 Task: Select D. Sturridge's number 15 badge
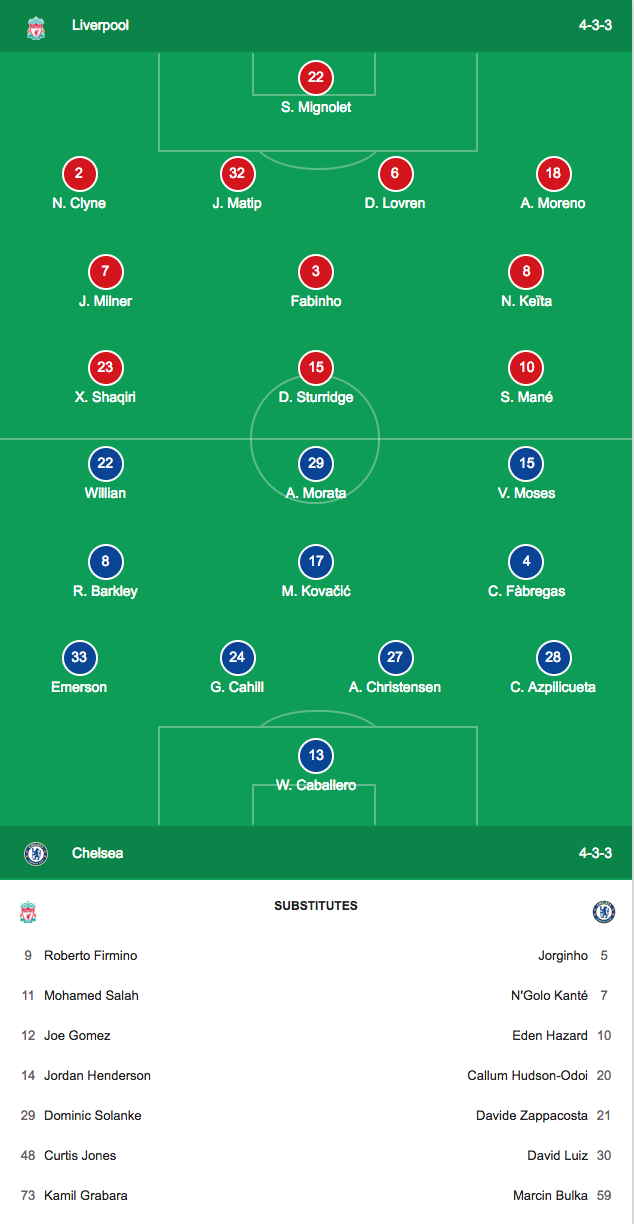click(316, 368)
